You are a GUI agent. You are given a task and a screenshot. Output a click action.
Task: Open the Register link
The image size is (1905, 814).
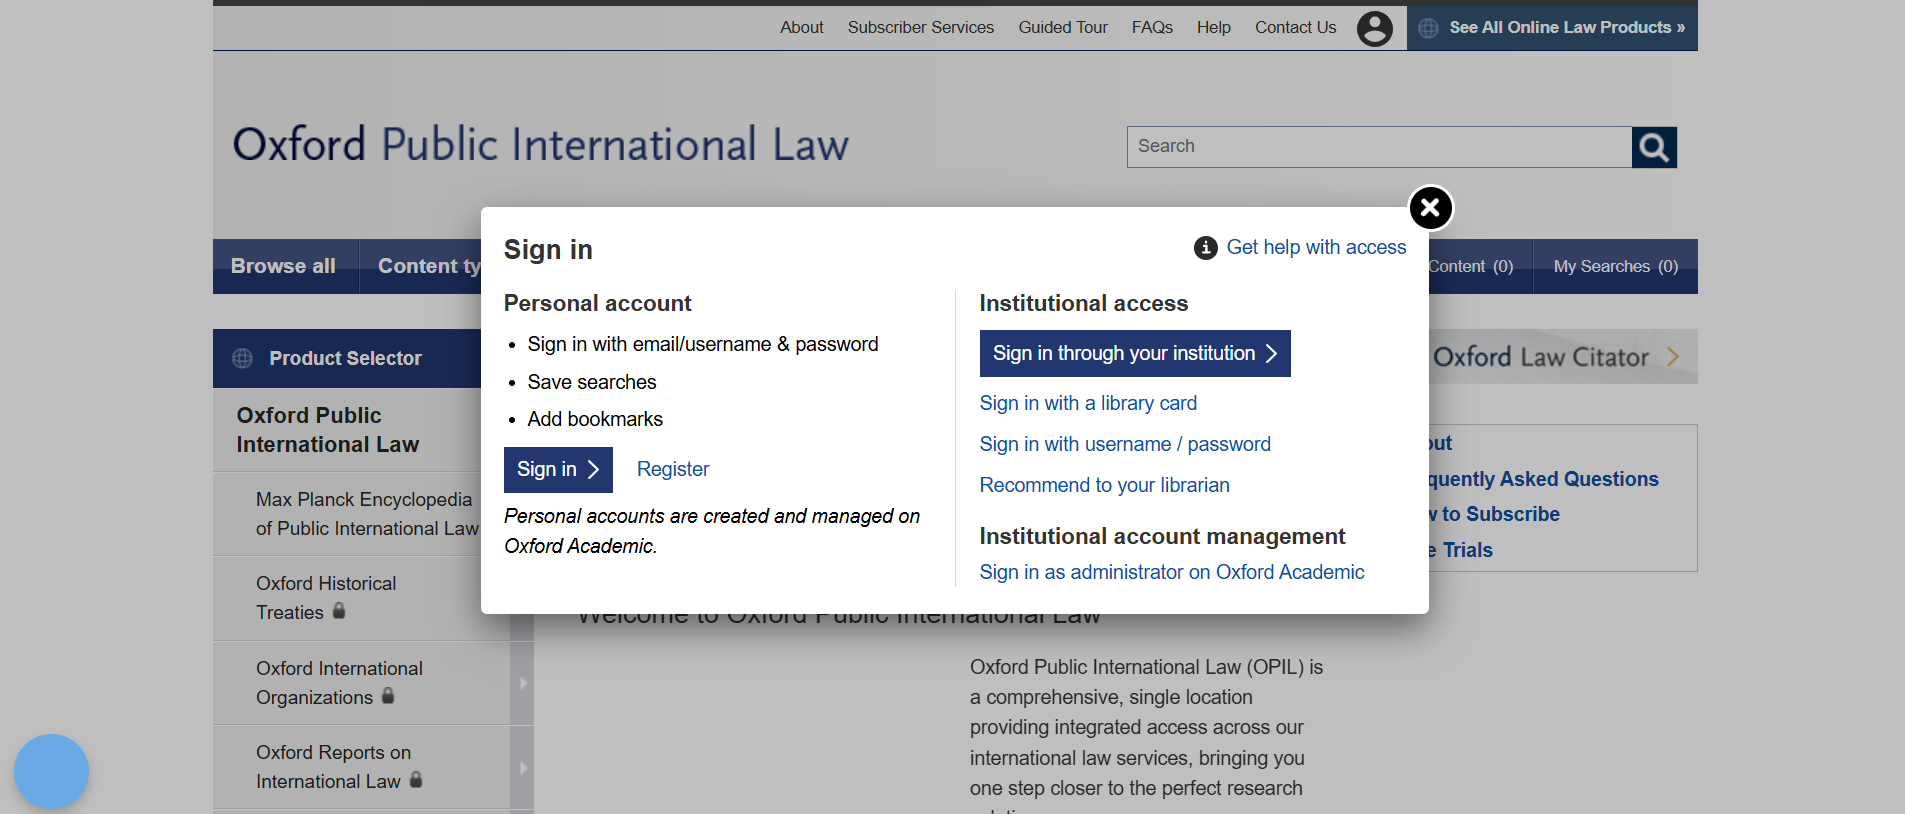pos(672,470)
